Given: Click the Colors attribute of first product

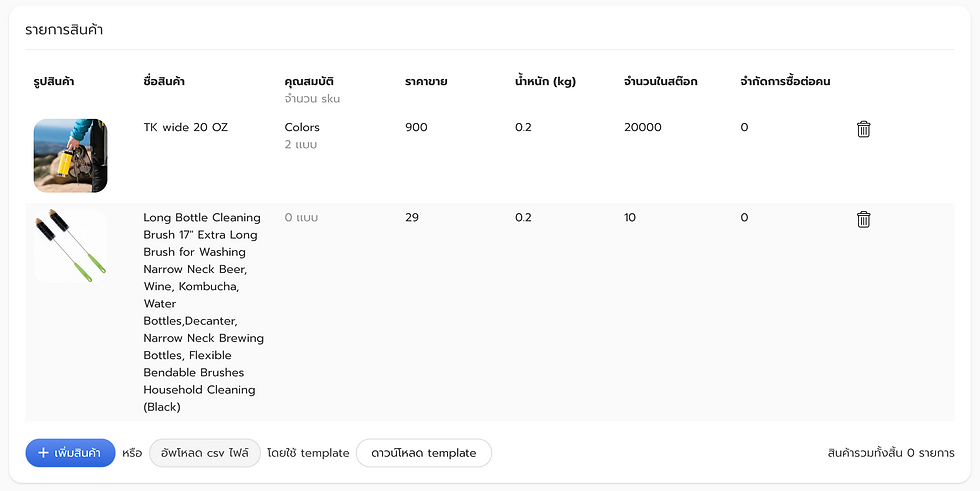Looking at the screenshot, I should 302,127.
